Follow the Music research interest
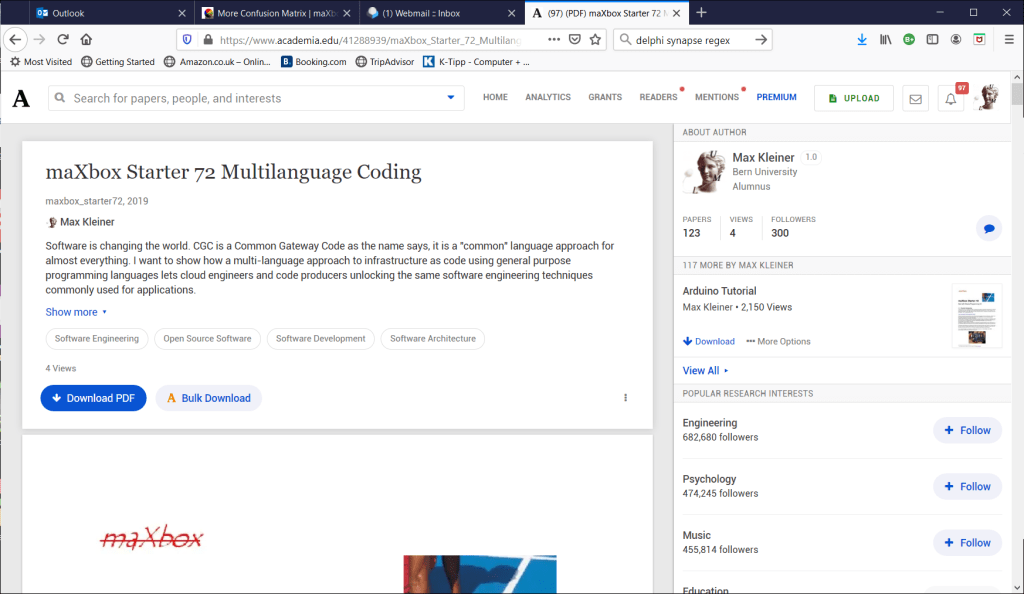 pyautogui.click(x=967, y=543)
